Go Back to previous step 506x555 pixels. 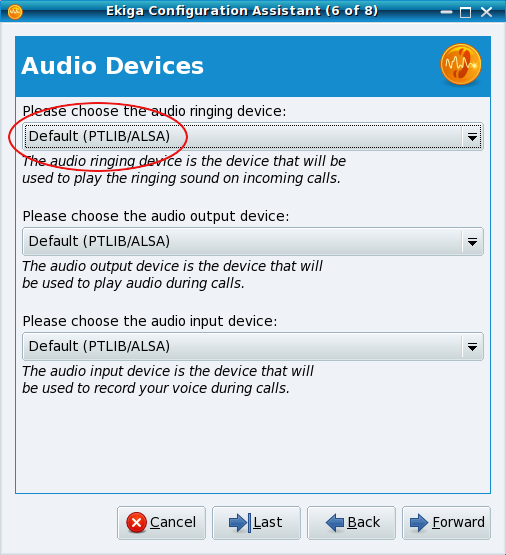351,523
